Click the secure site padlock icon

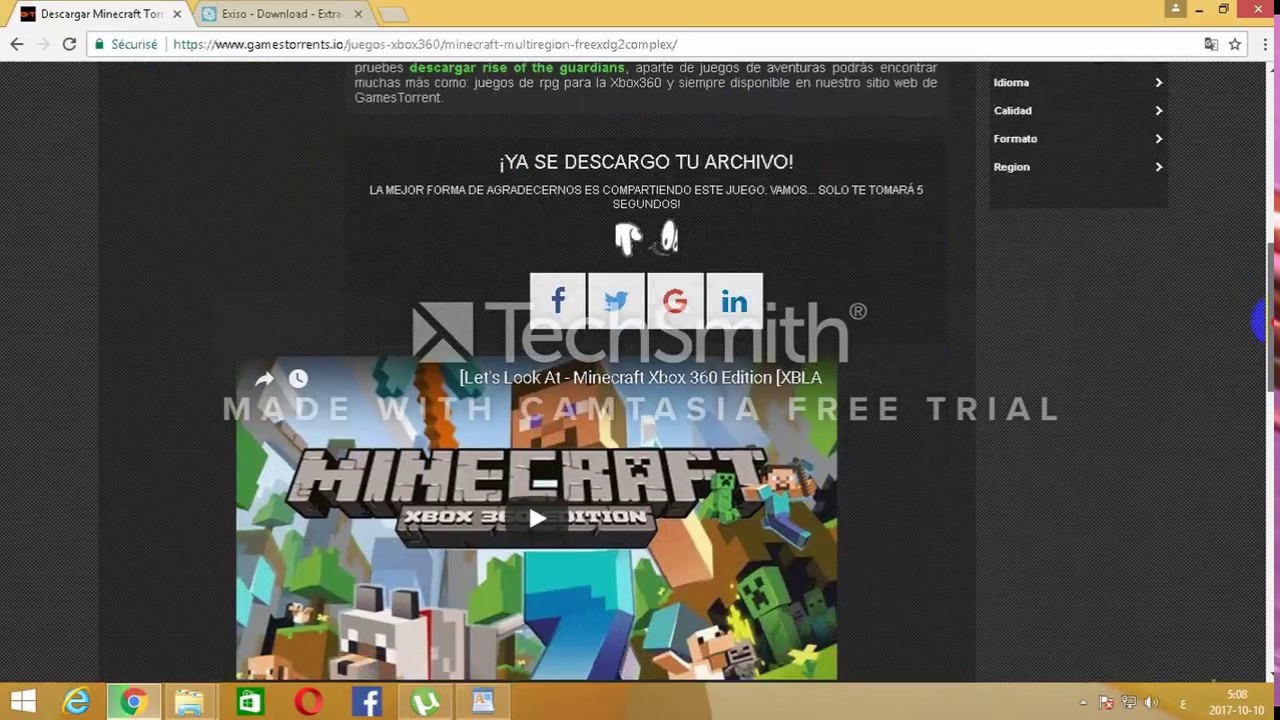pyautogui.click(x=99, y=44)
